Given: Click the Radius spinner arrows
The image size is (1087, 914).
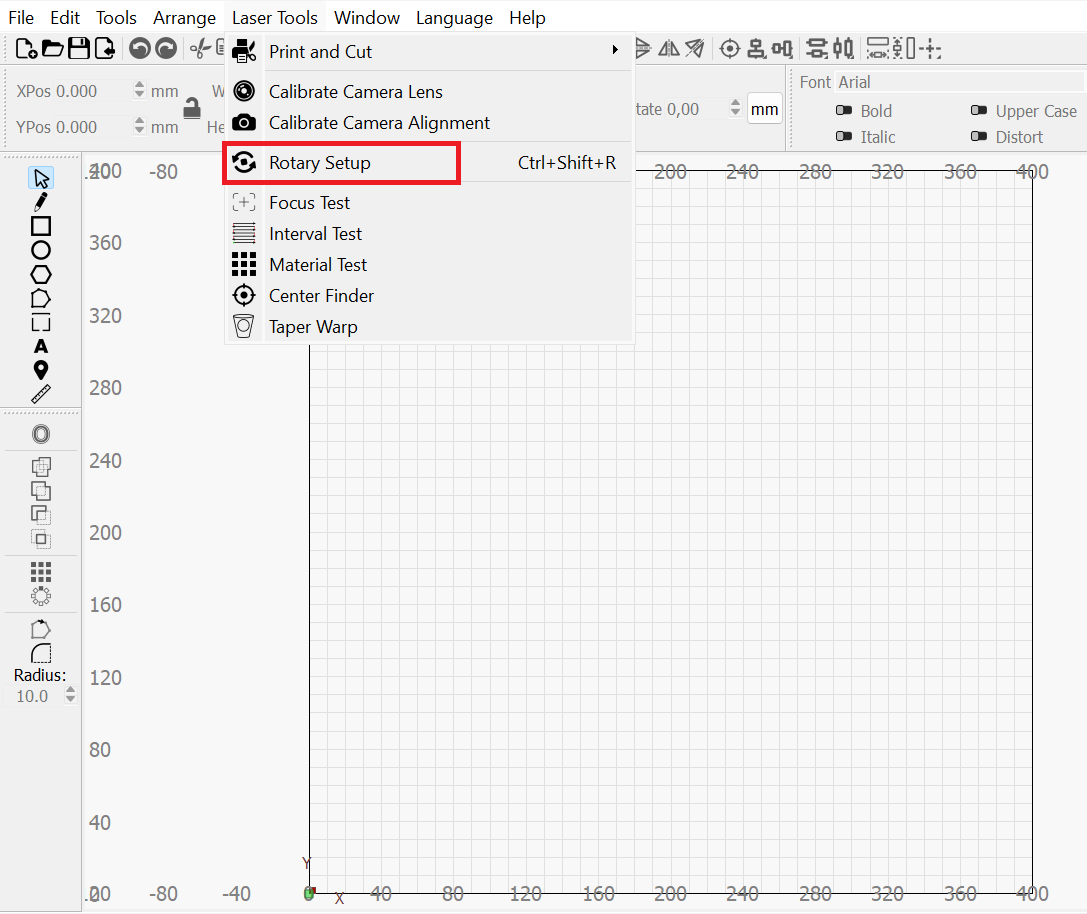Looking at the screenshot, I should click(70, 696).
